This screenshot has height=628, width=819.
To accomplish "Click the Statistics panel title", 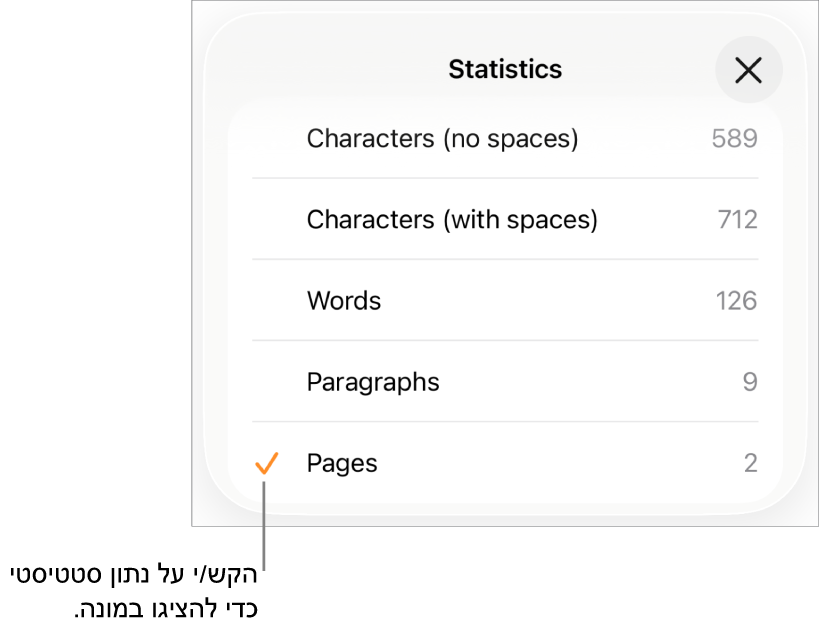I will coord(505,69).
